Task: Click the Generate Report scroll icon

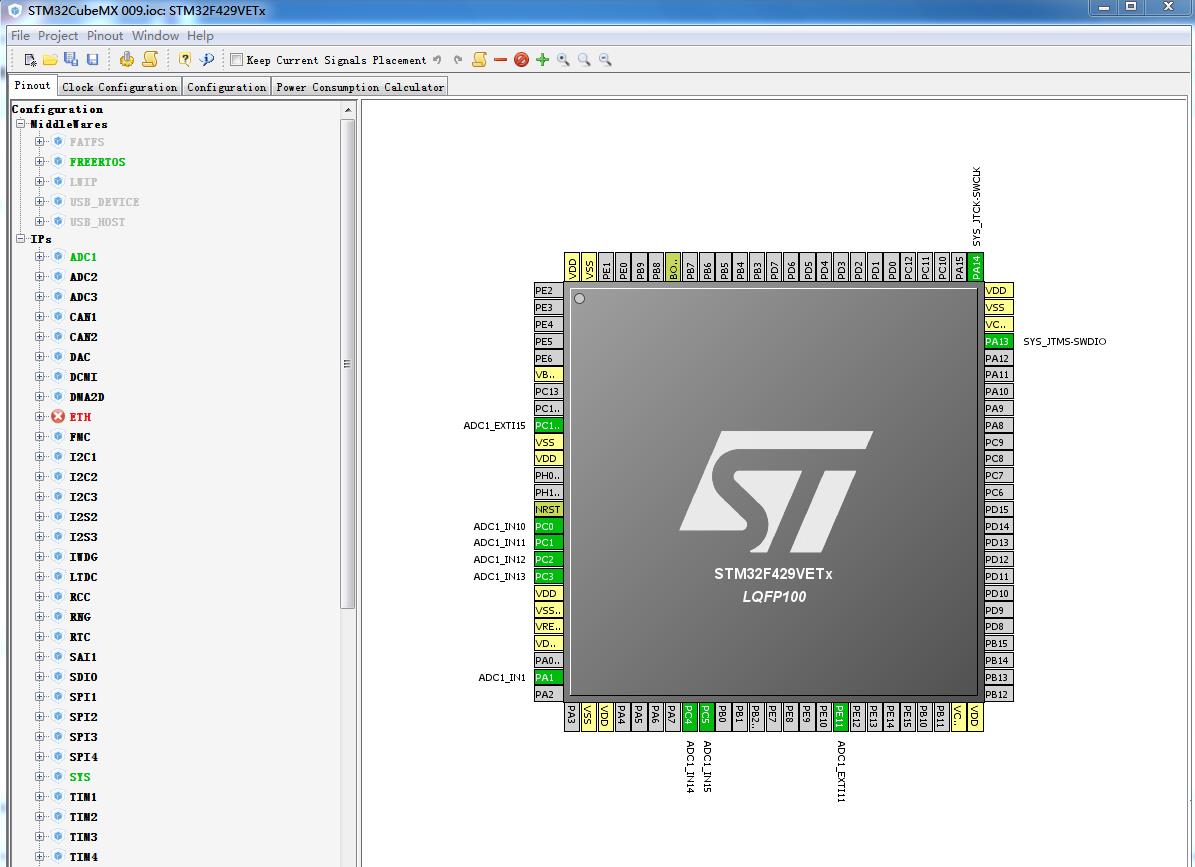Action: click(x=150, y=59)
